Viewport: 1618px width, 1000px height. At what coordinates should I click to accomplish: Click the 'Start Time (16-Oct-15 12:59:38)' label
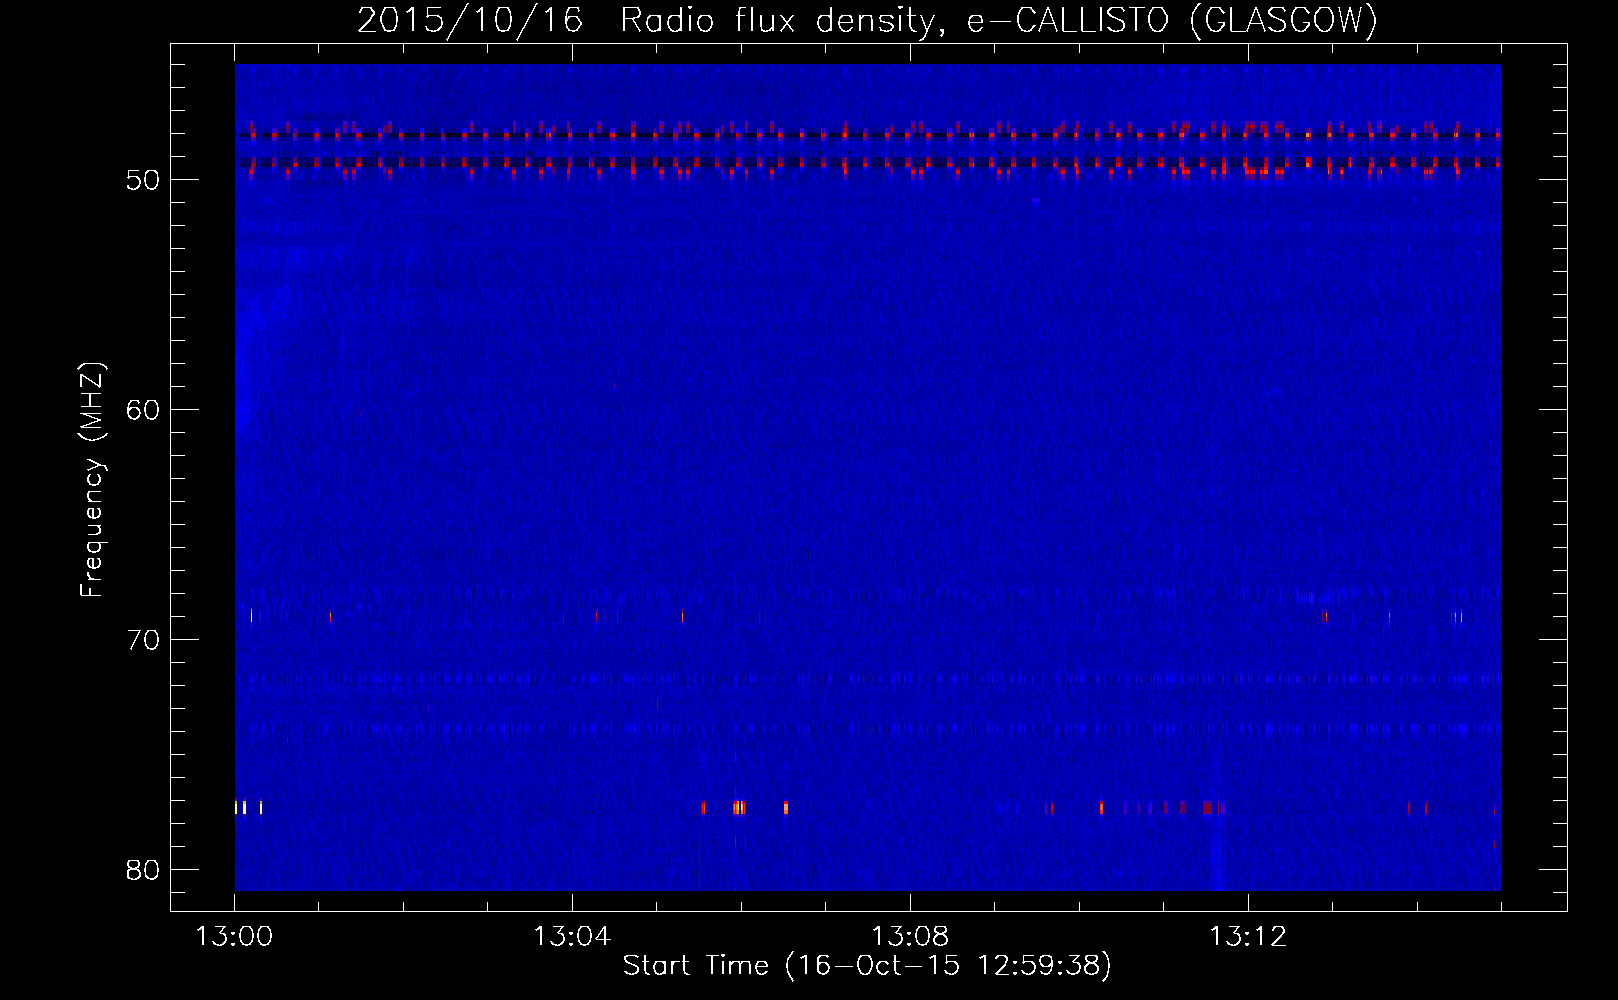867,966
